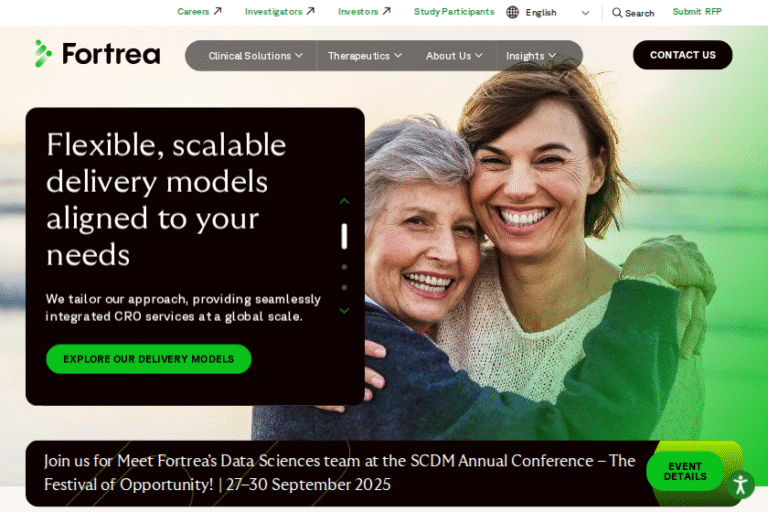Click the Event Details button
This screenshot has width=768, height=512.
(685, 471)
